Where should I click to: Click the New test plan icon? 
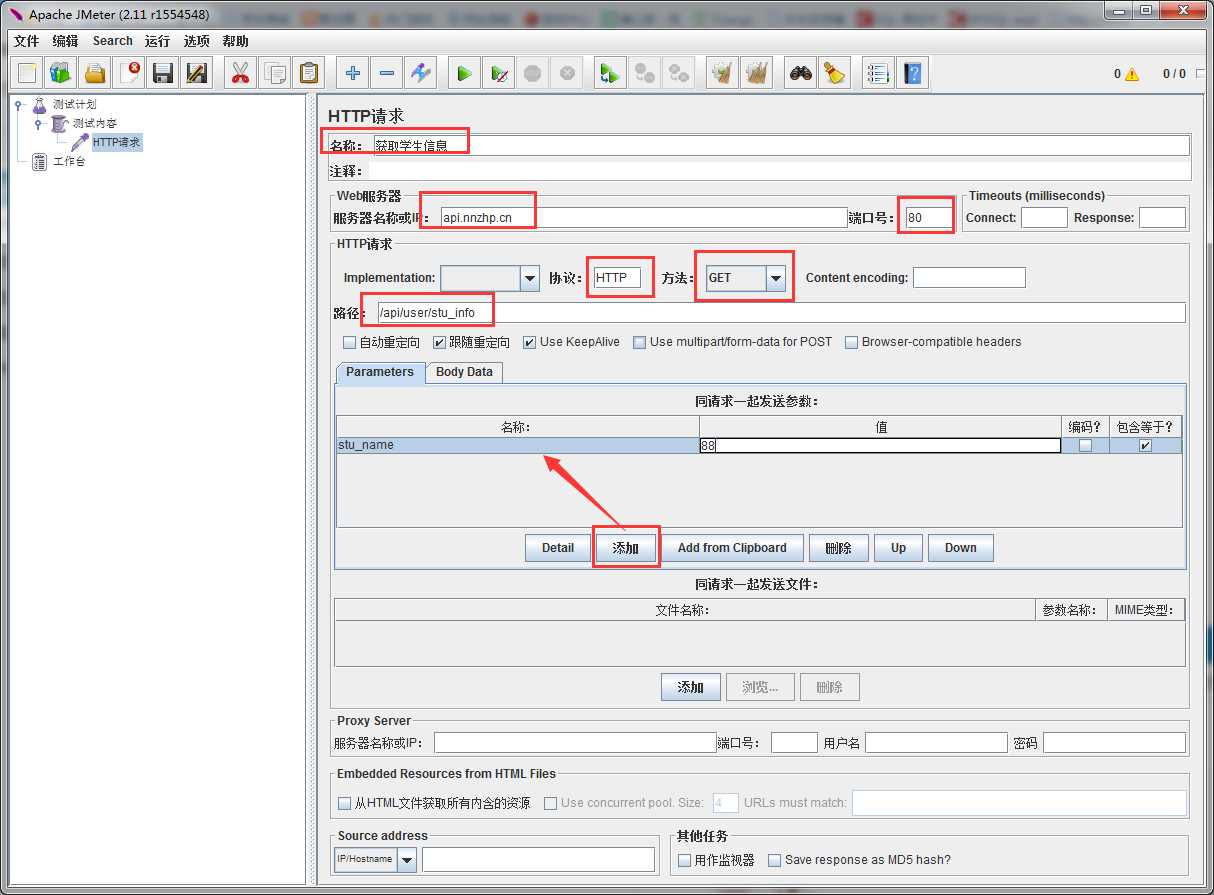point(27,73)
